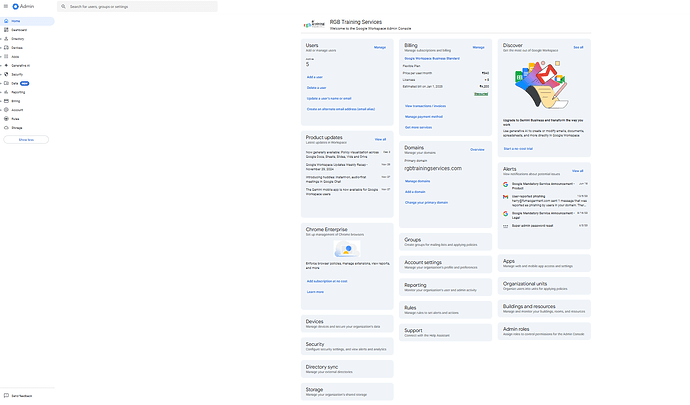This screenshot has width=690, height=405.
Task: Expand the Reporting menu arrow
Action: click(x=1, y=92)
